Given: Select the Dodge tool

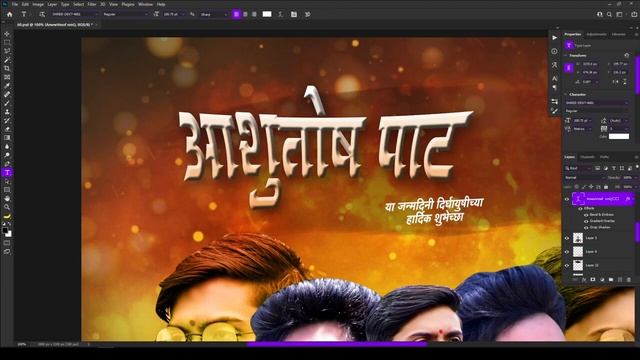Looking at the screenshot, I should (x=7, y=155).
